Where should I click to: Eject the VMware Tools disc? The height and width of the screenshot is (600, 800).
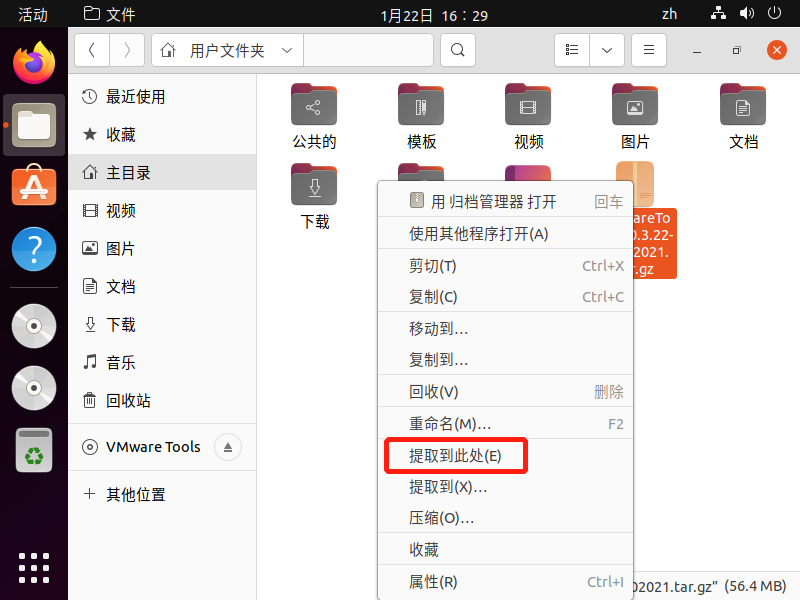pos(228,447)
